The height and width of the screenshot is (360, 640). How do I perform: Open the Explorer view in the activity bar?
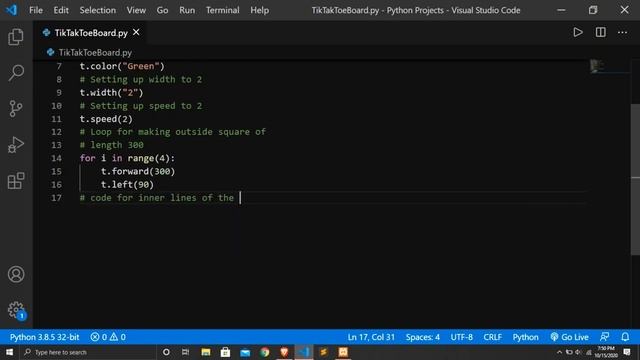coord(16,37)
